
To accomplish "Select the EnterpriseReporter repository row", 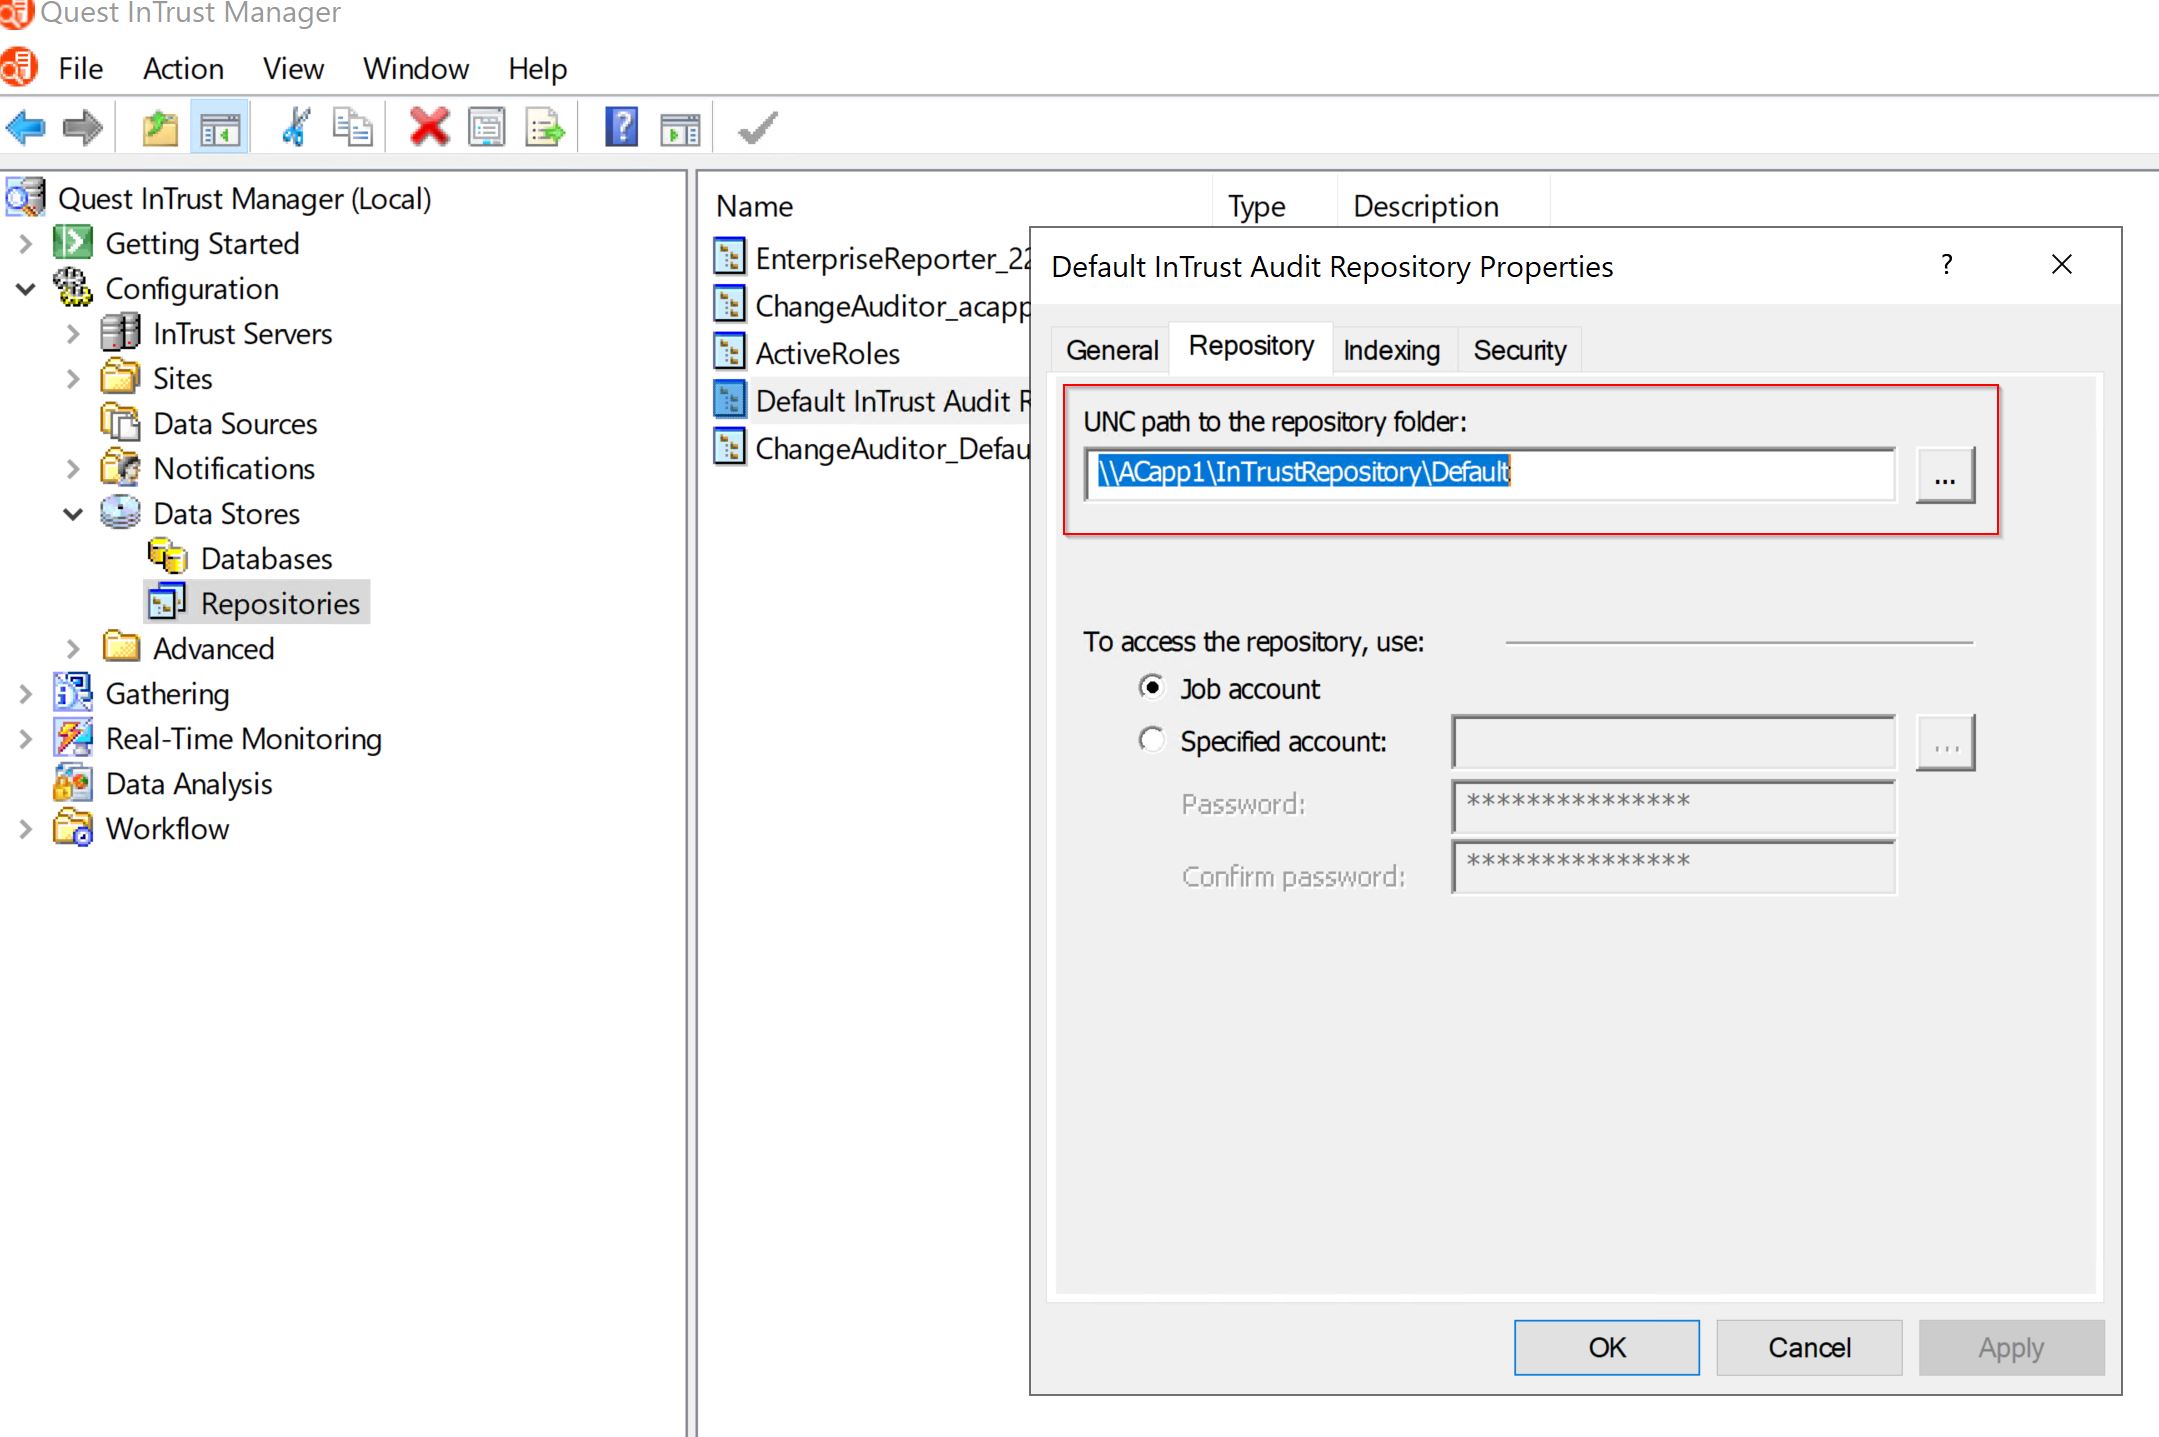I will coord(871,258).
